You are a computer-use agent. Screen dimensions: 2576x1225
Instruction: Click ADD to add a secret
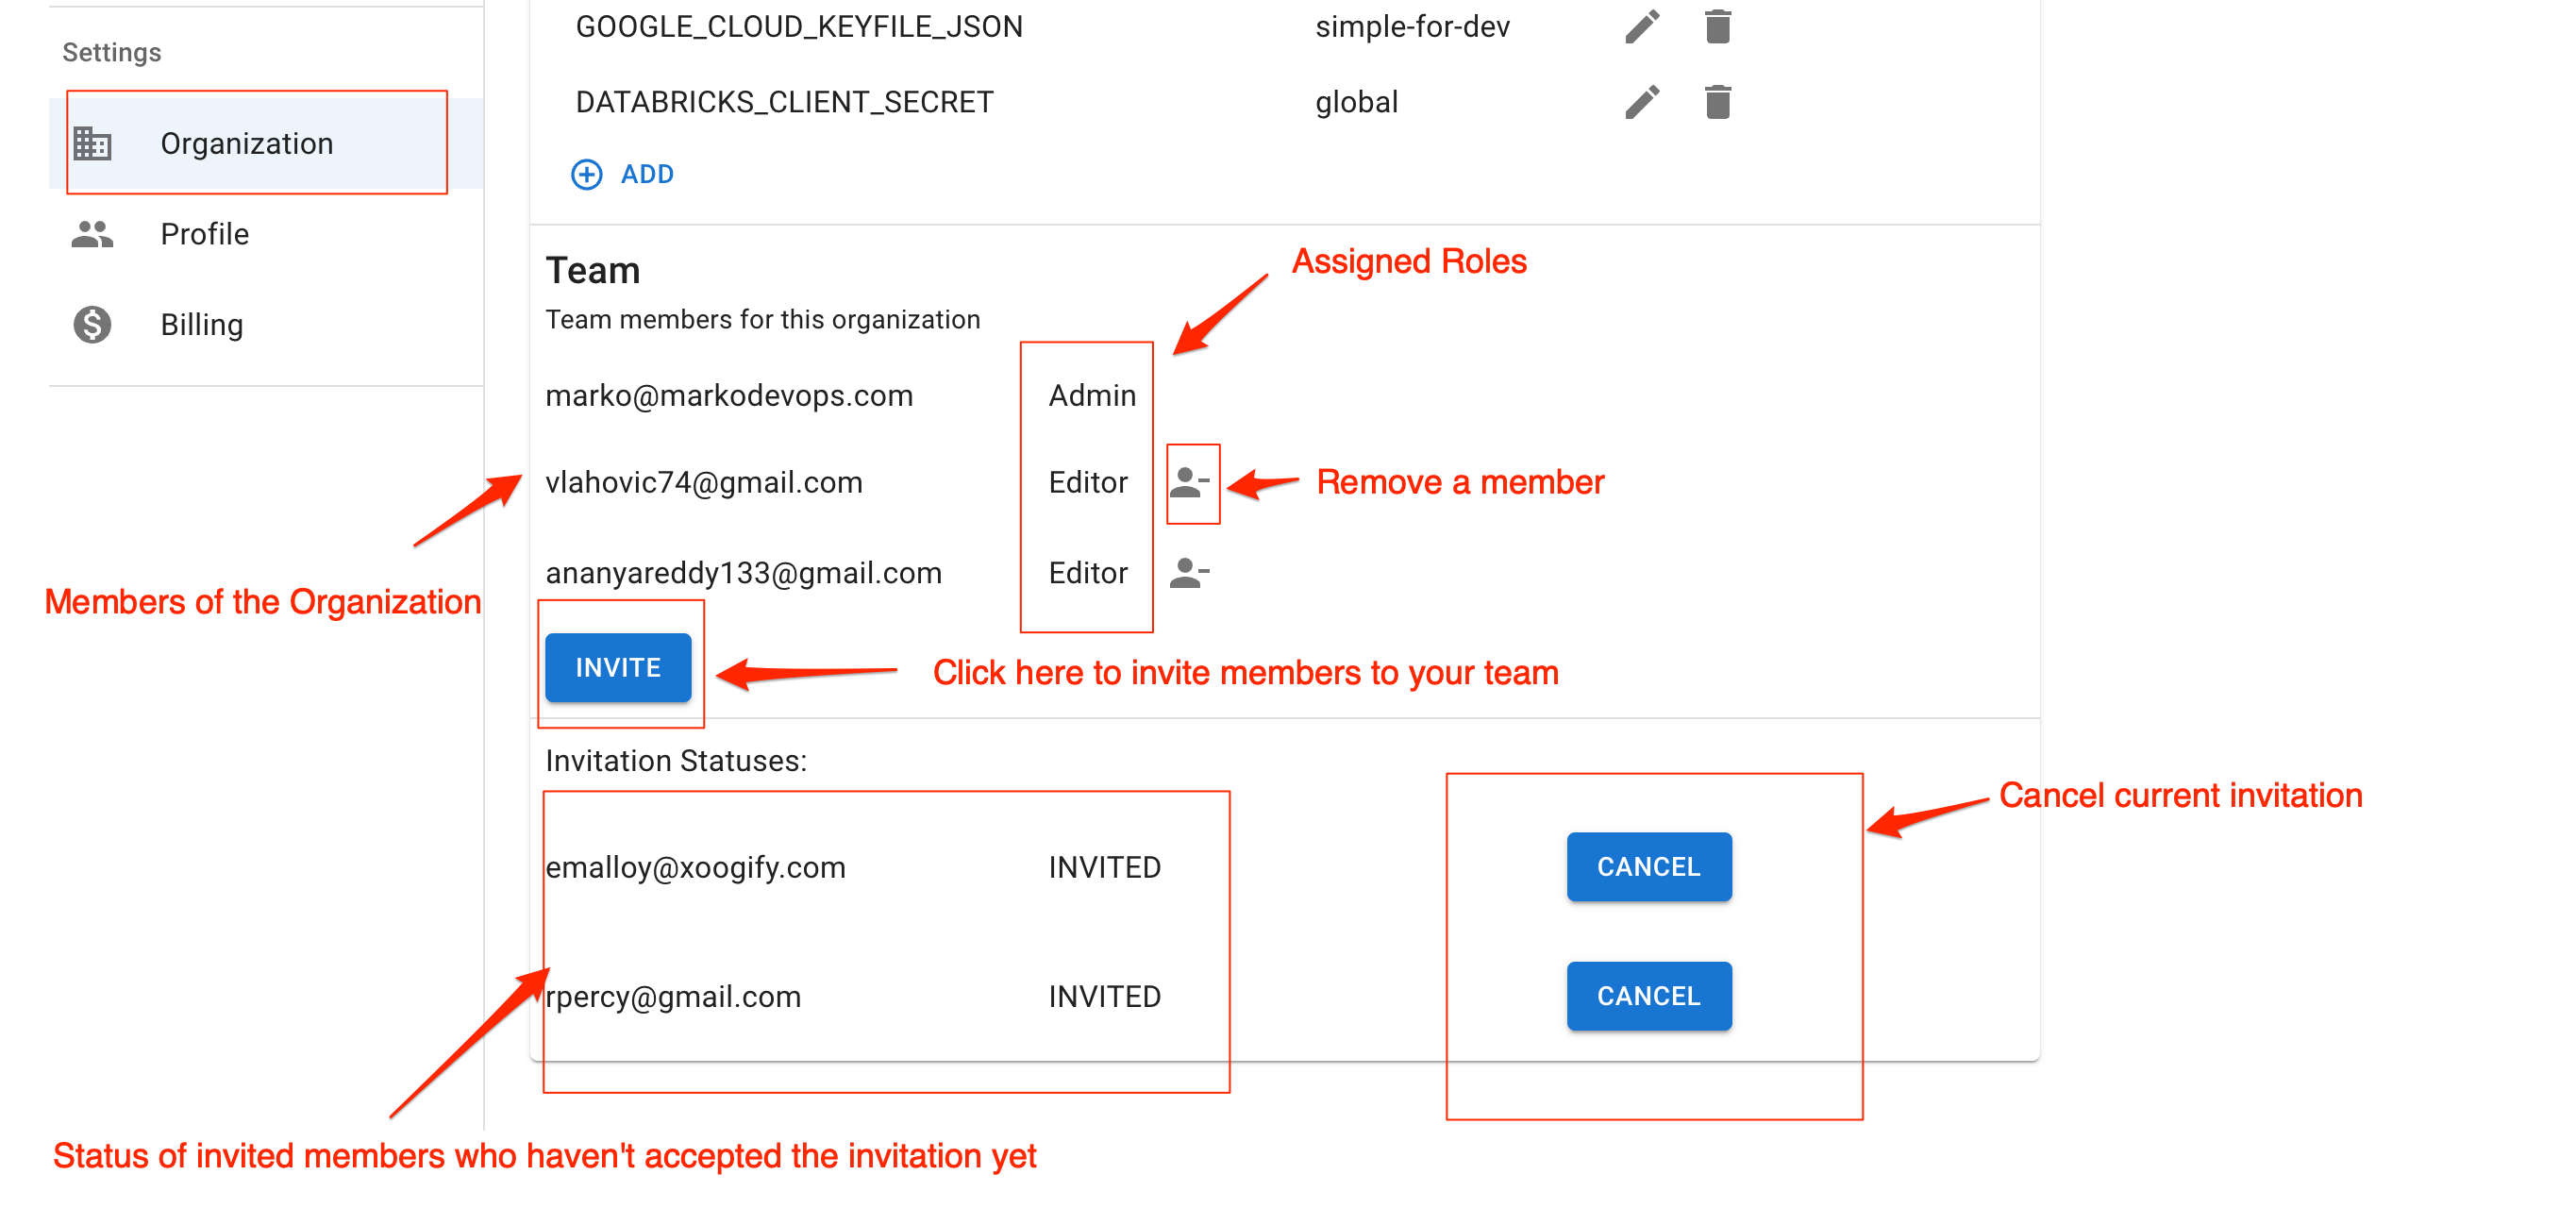647,175
